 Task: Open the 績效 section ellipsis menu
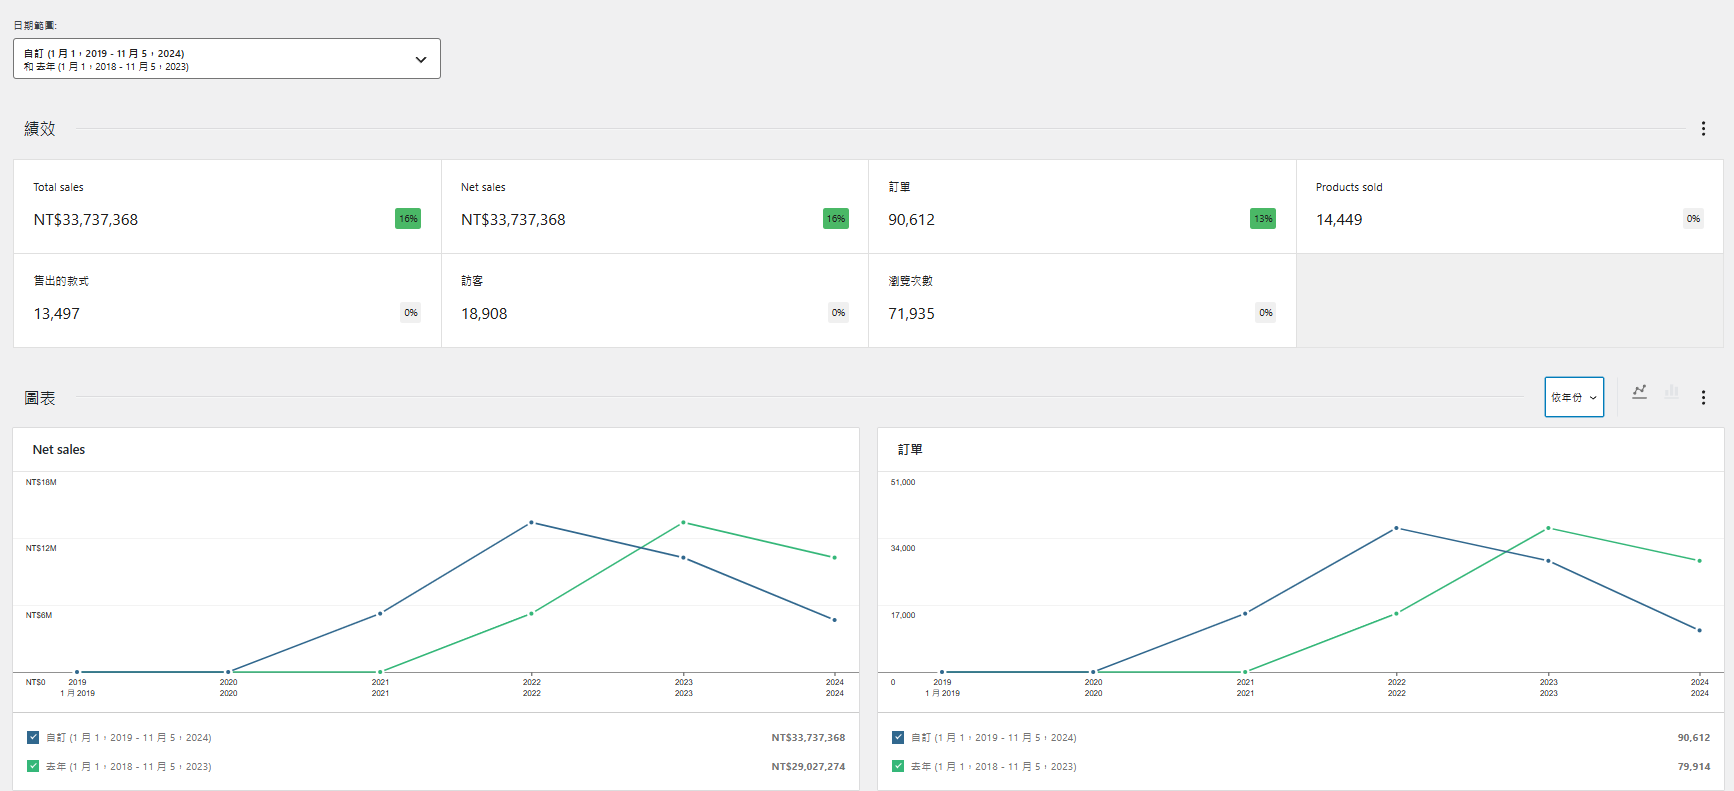click(1703, 129)
